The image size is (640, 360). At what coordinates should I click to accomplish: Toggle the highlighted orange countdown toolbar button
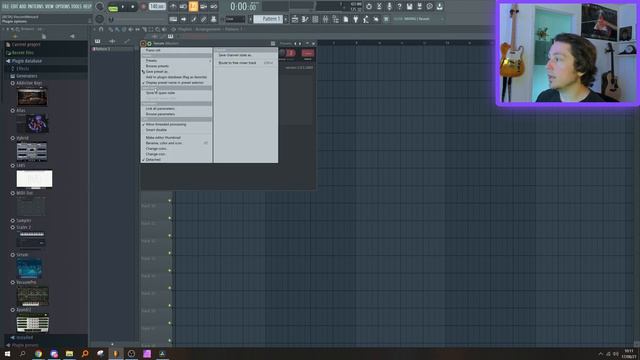pyautogui.click(x=193, y=7)
